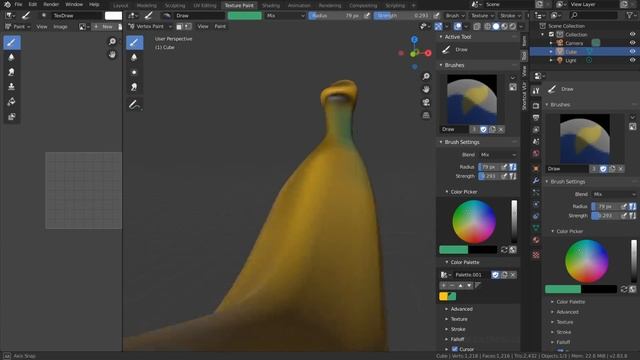Click the 3D viewport pan hand gizmo
Viewport: 640px width, 360px height.
click(x=426, y=89)
